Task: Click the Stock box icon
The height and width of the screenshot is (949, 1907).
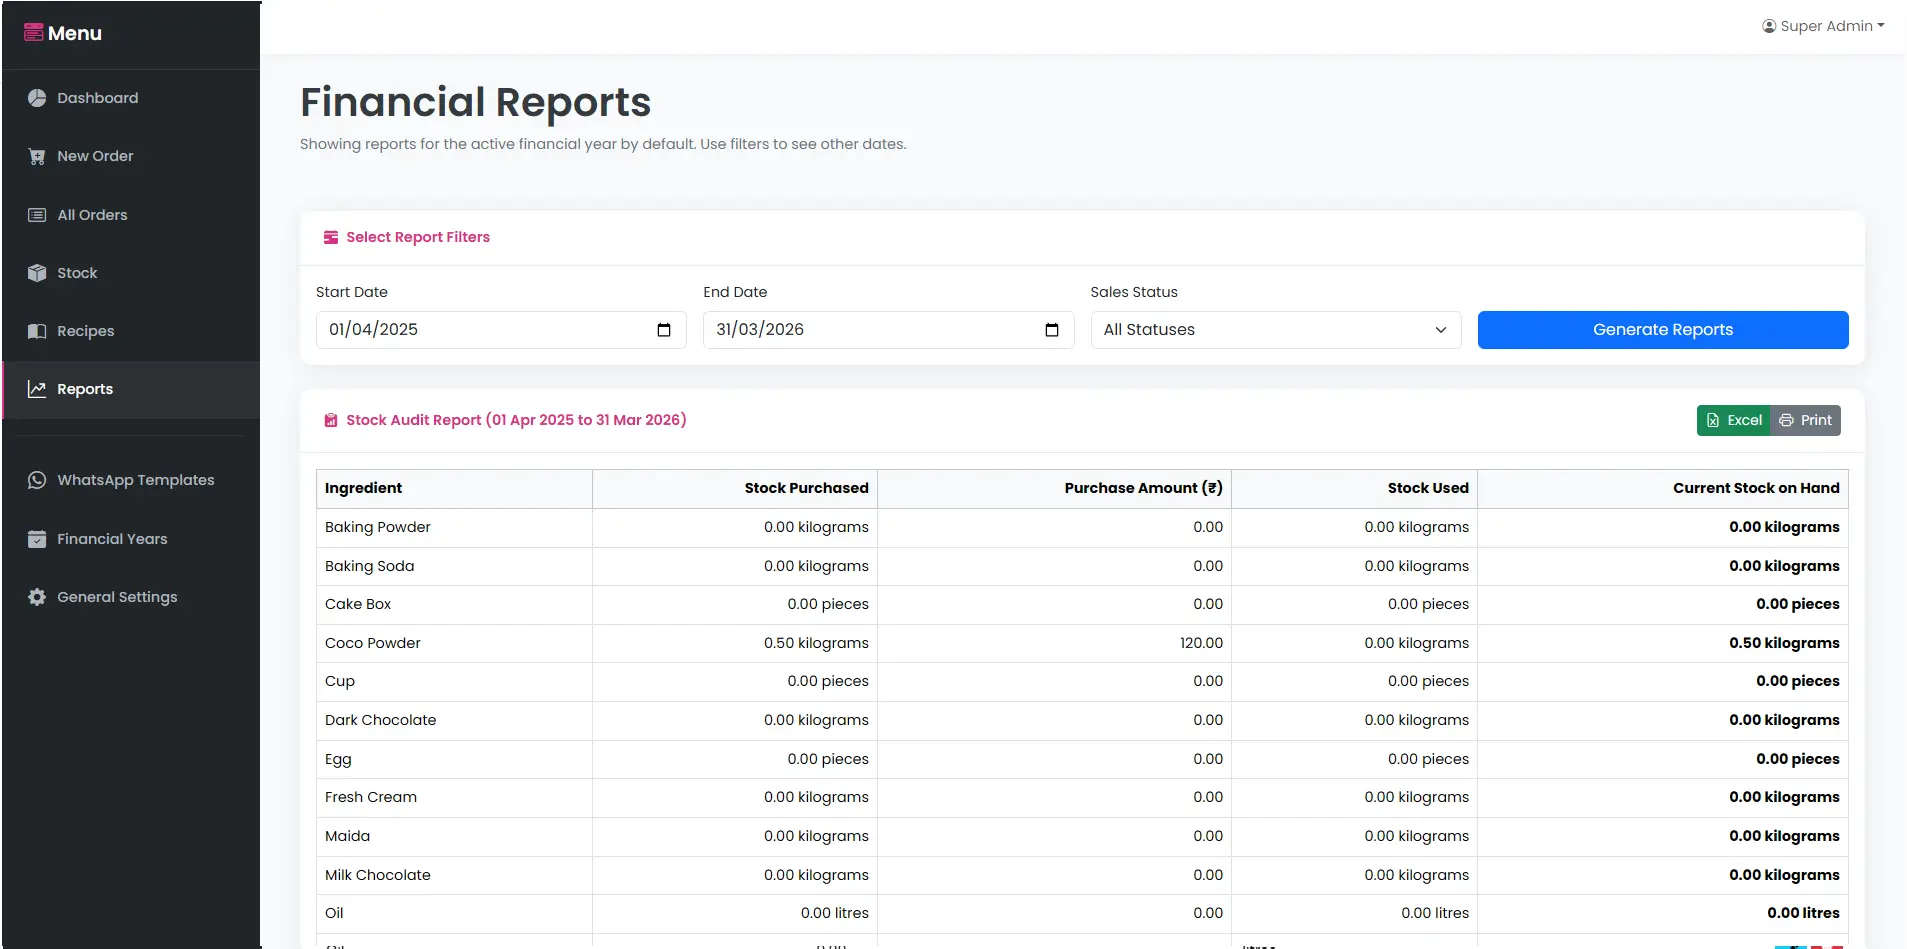Action: click(x=37, y=273)
